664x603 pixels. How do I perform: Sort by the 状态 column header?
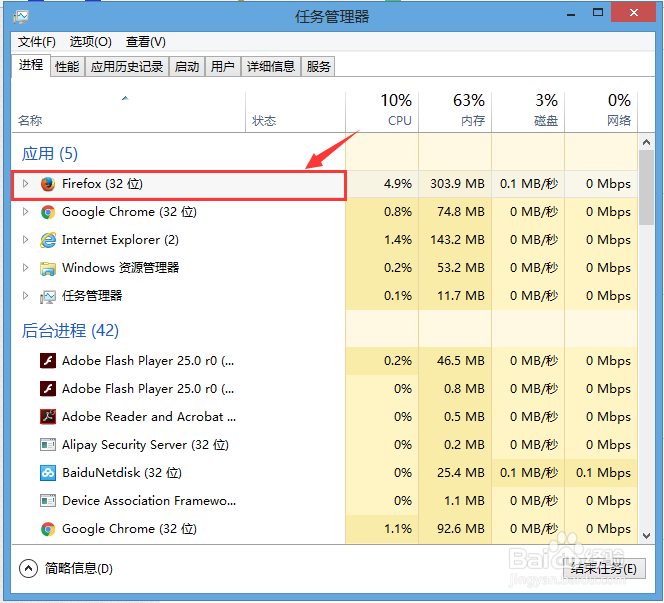click(x=296, y=112)
